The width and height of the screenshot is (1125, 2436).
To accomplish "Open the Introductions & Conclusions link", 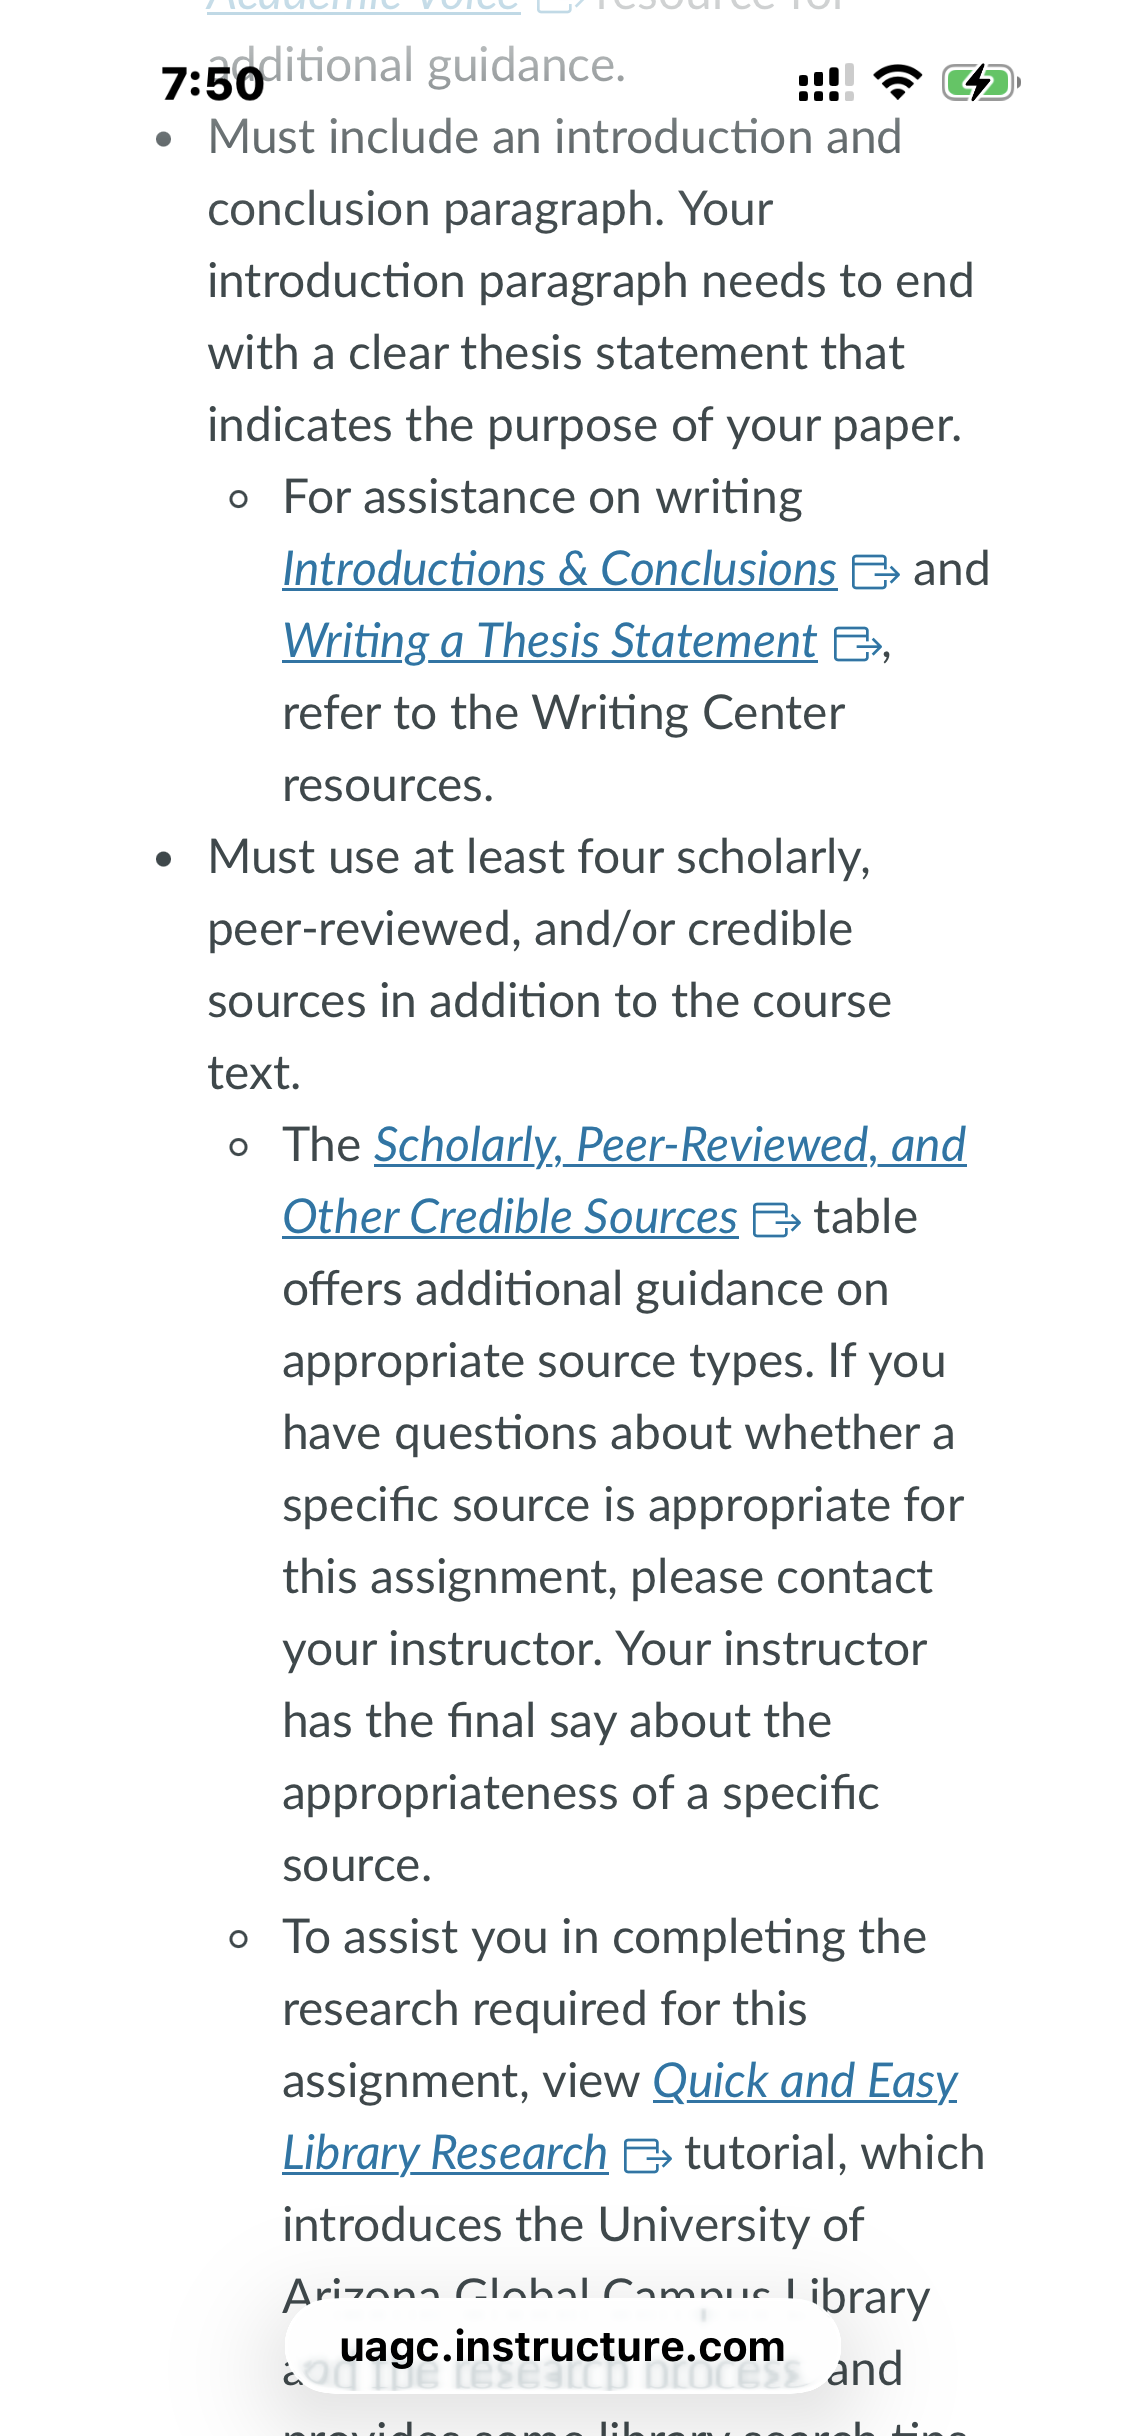I will [559, 569].
